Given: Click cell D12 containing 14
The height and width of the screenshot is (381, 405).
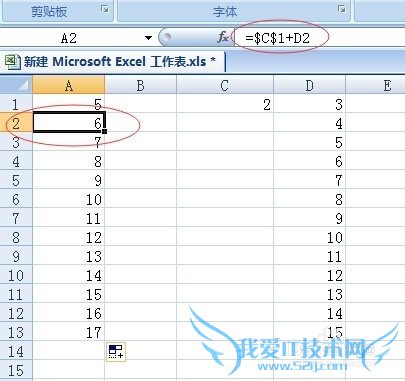Looking at the screenshot, I should [309, 312].
